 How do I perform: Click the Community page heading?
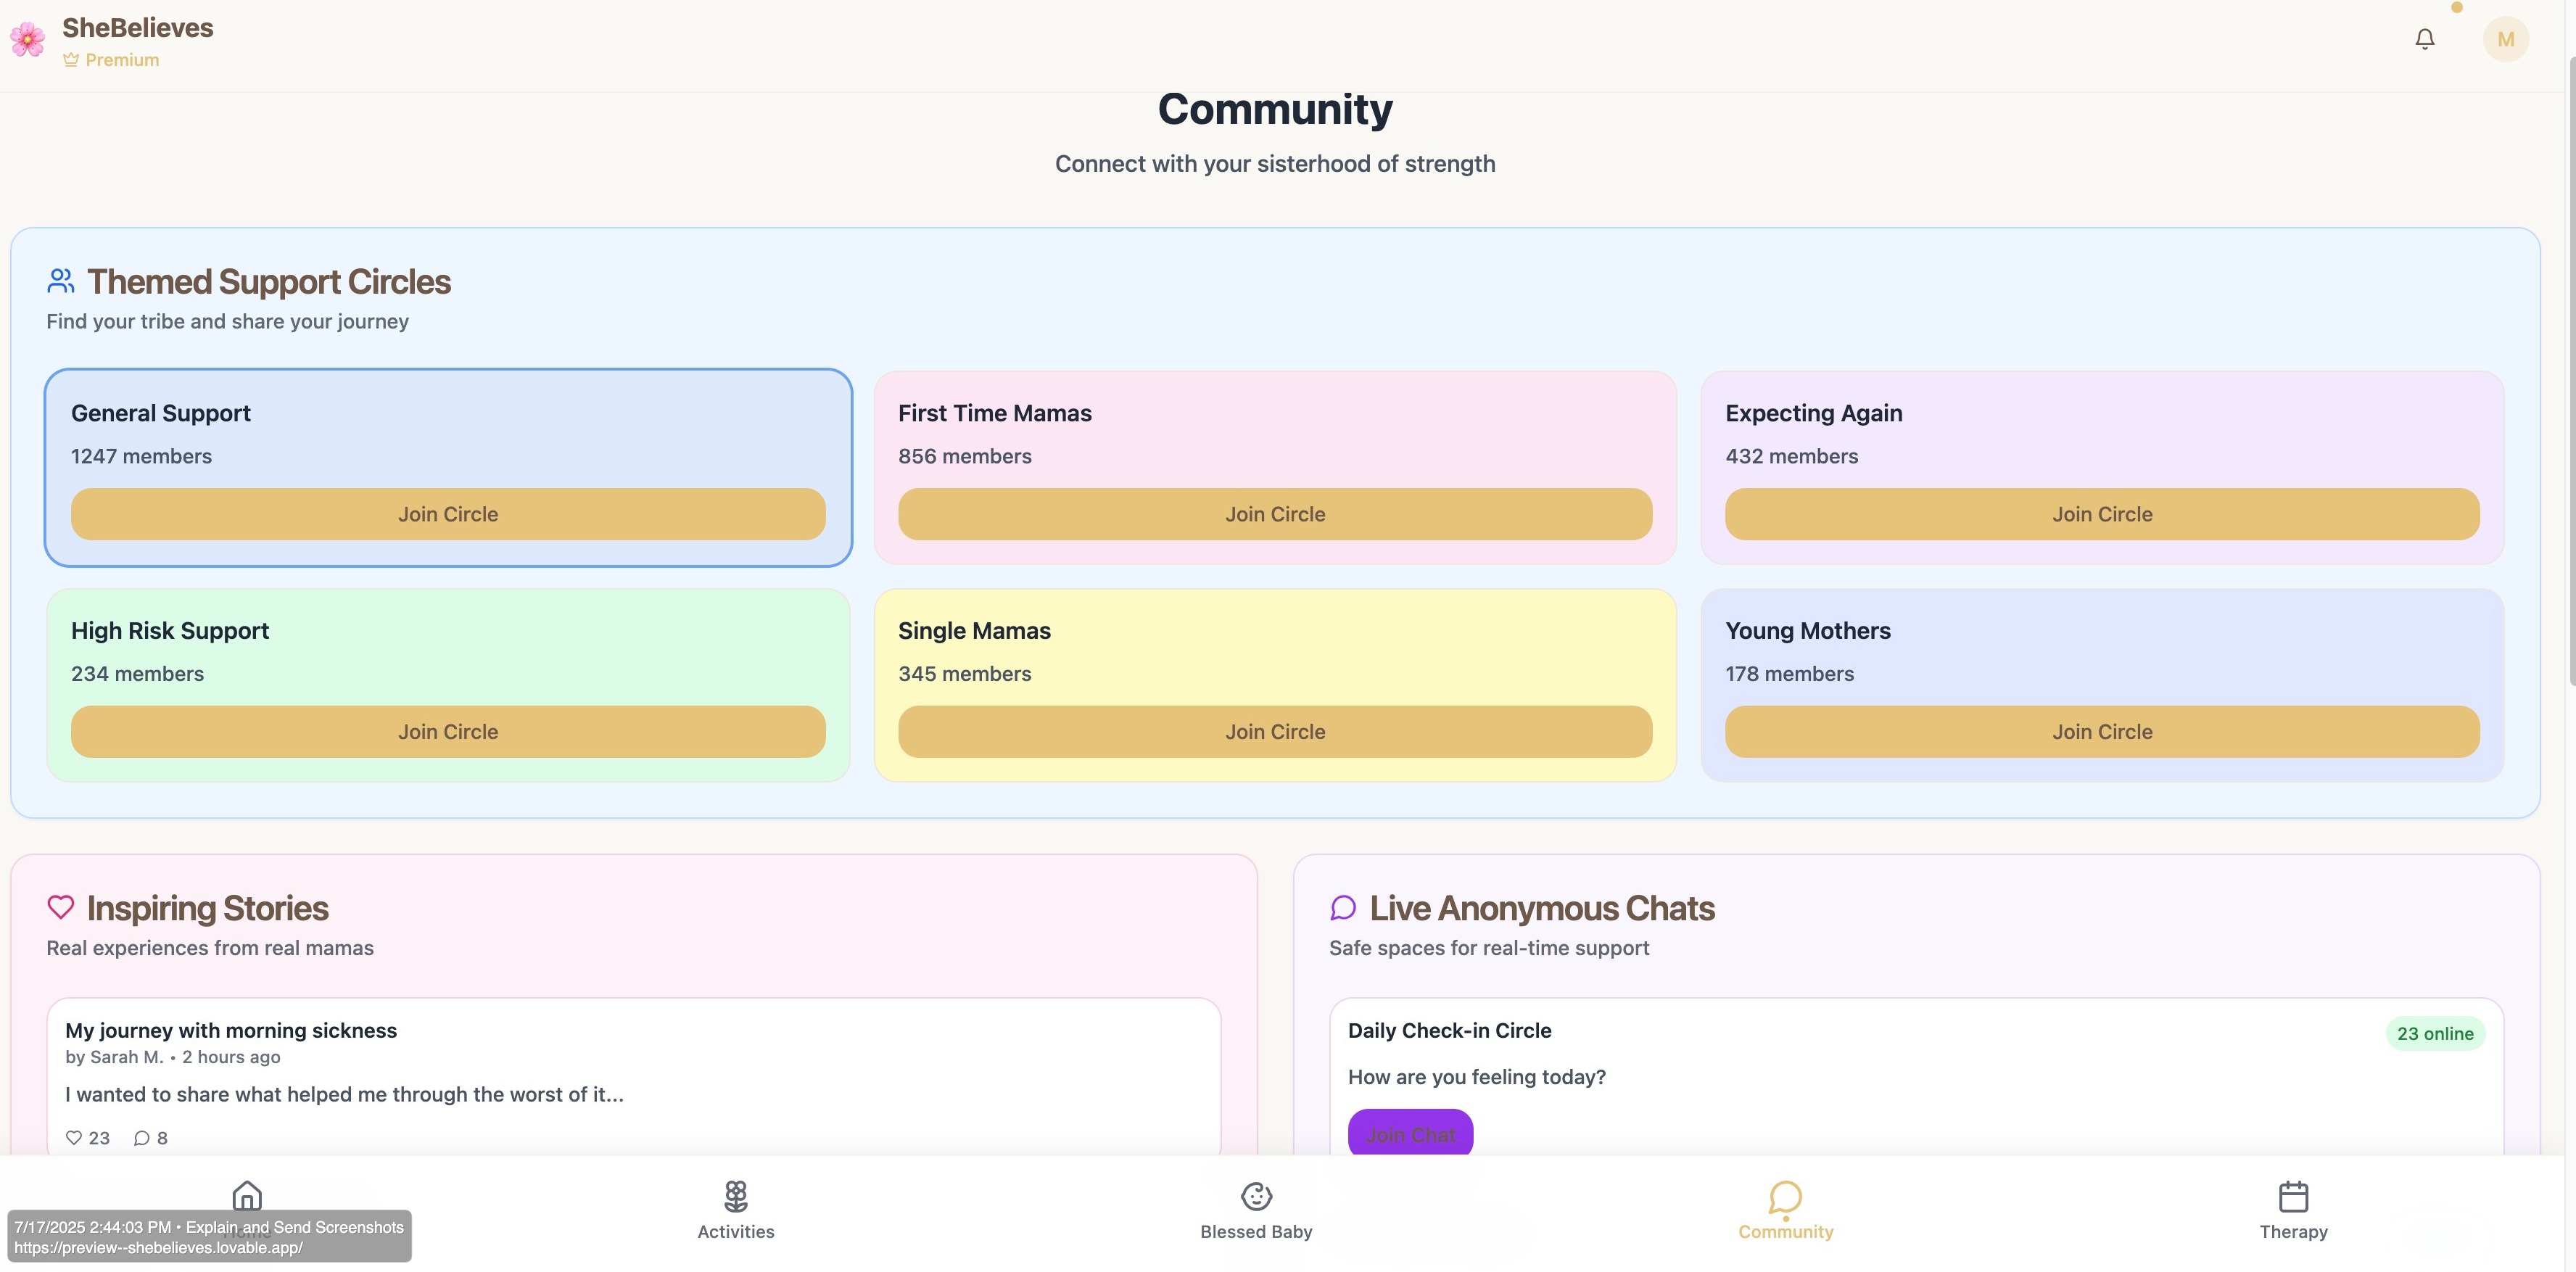[1275, 109]
